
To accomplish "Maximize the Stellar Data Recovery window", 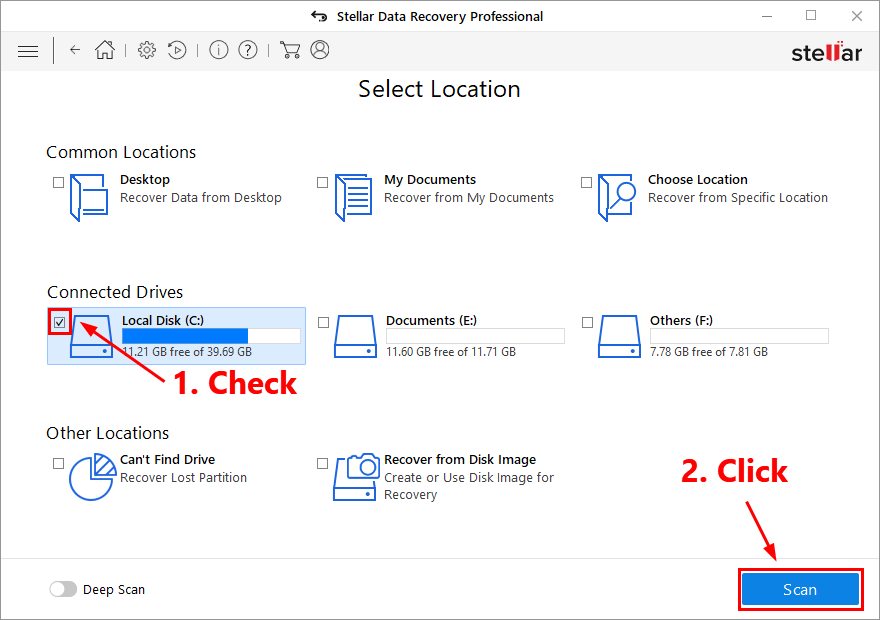I will (x=811, y=16).
